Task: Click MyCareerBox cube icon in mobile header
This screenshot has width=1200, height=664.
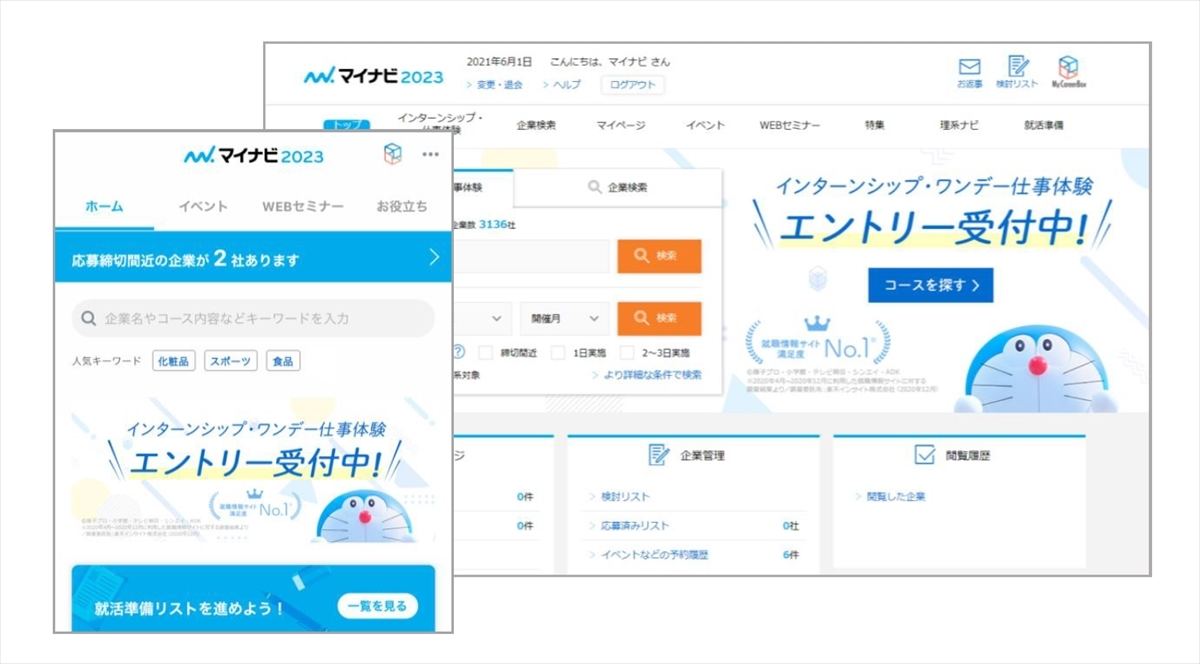Action: (392, 154)
